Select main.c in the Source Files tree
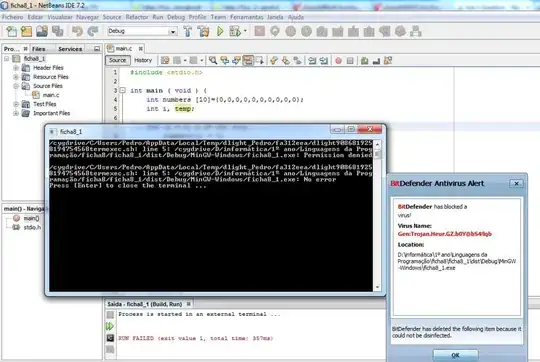540x362 pixels. pos(50,95)
